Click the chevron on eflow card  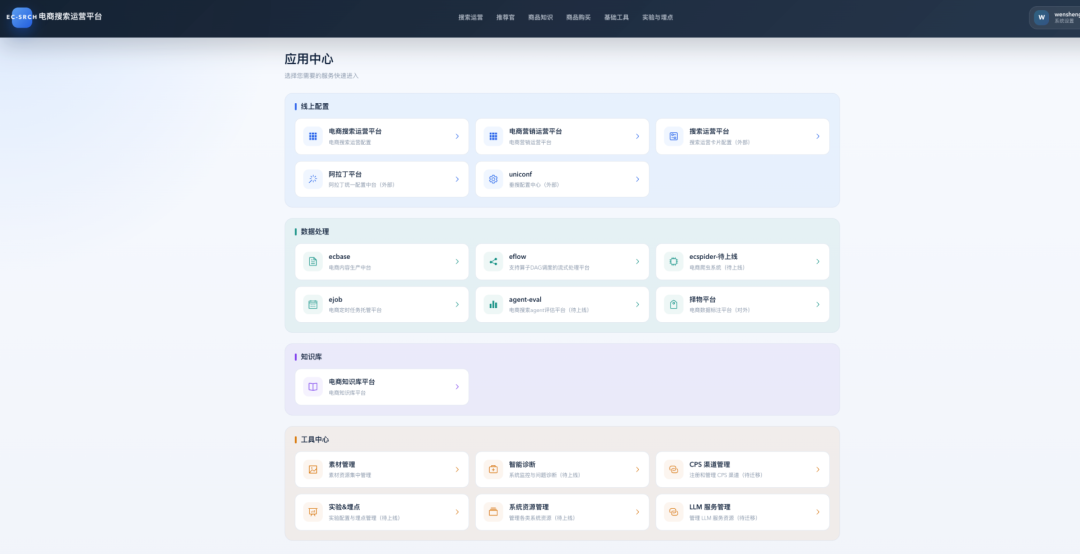point(638,262)
